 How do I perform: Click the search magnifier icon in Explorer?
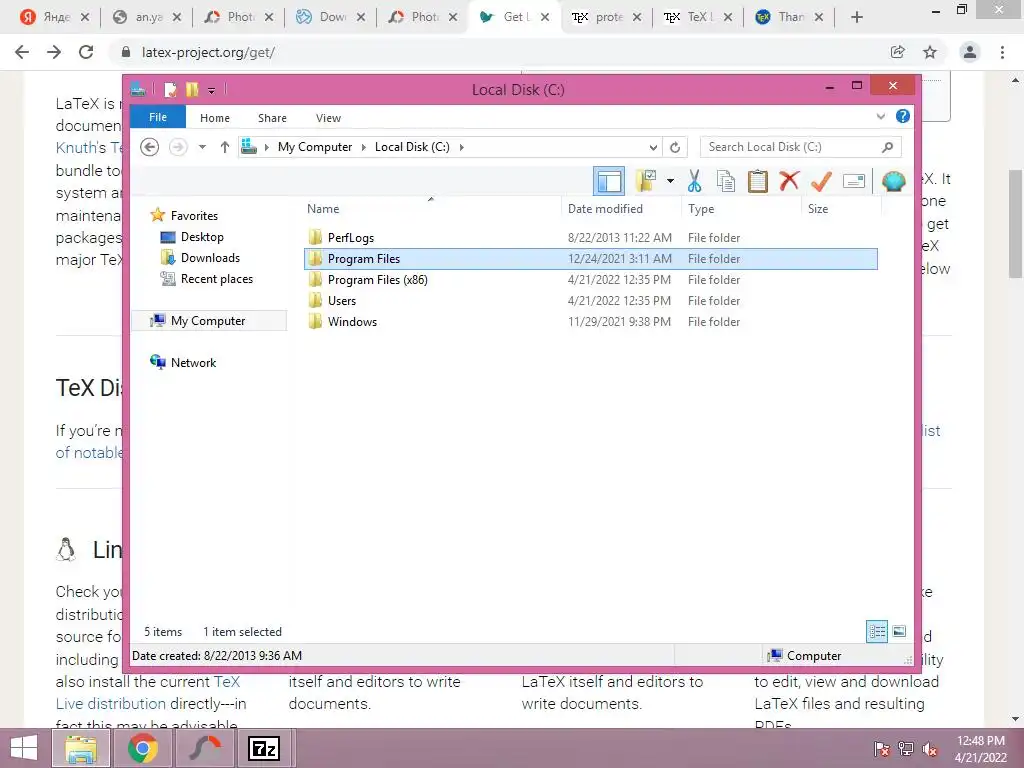[x=887, y=147]
